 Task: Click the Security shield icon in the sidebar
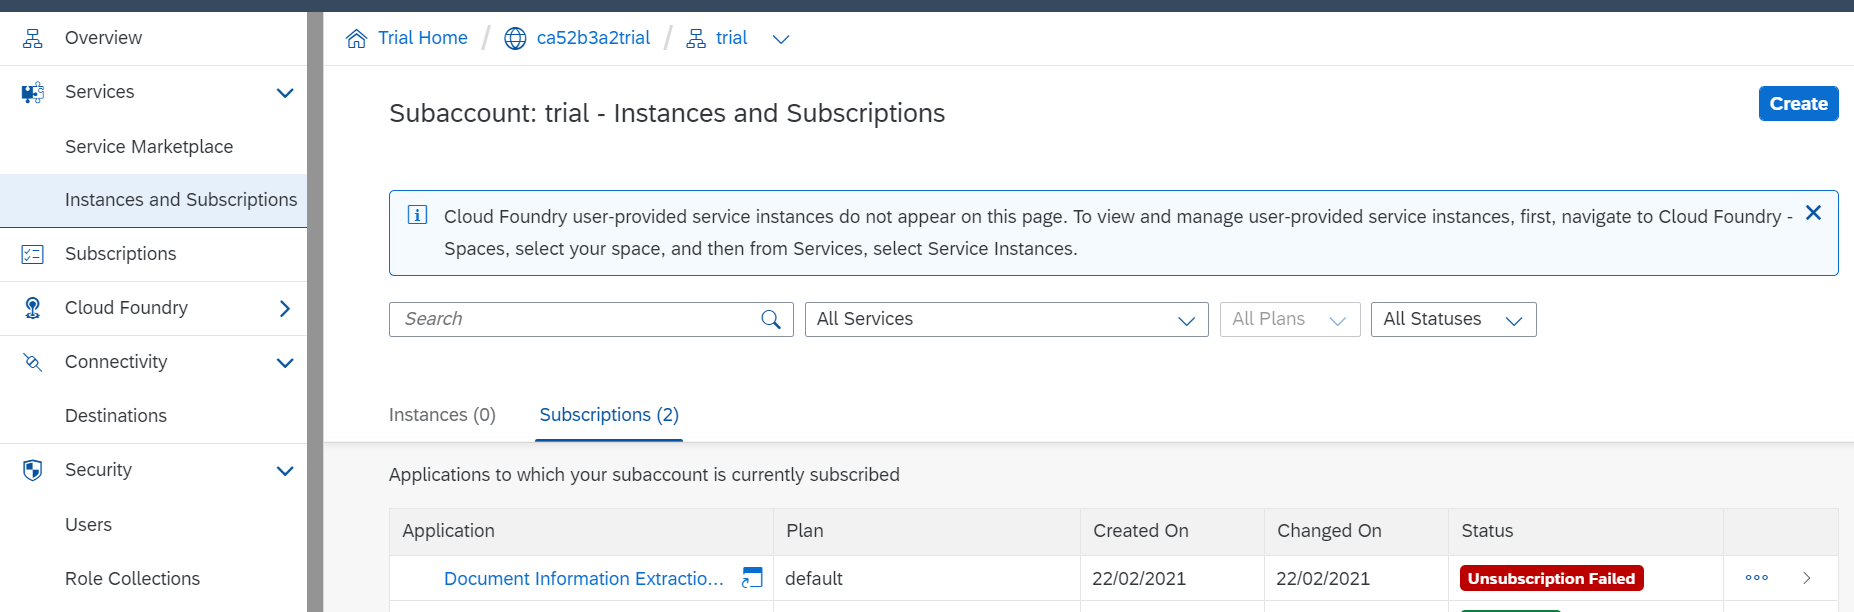point(33,470)
